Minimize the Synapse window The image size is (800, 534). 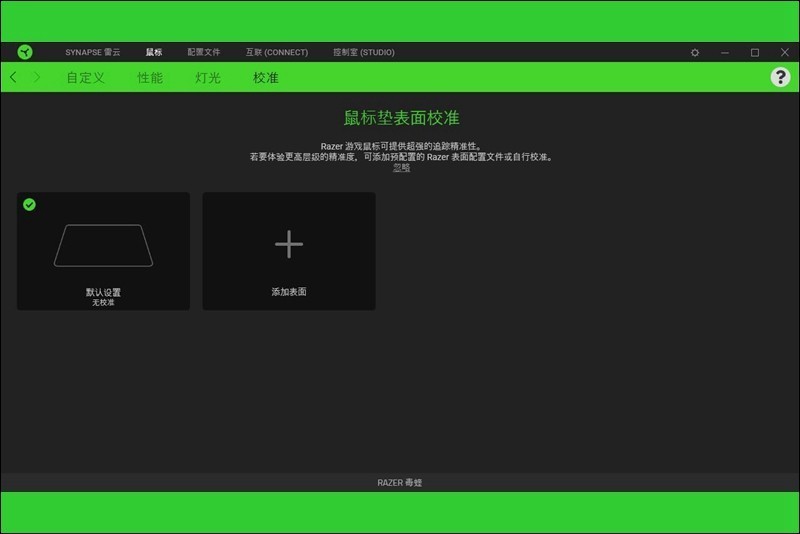point(724,53)
